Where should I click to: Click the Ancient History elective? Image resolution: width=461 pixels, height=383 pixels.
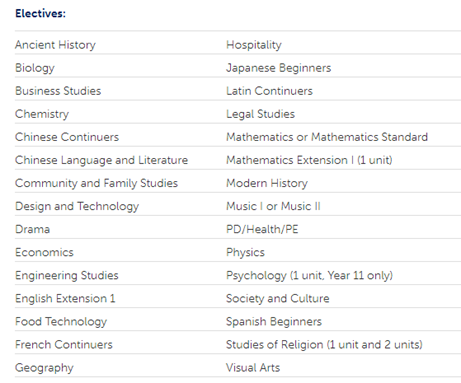55,45
